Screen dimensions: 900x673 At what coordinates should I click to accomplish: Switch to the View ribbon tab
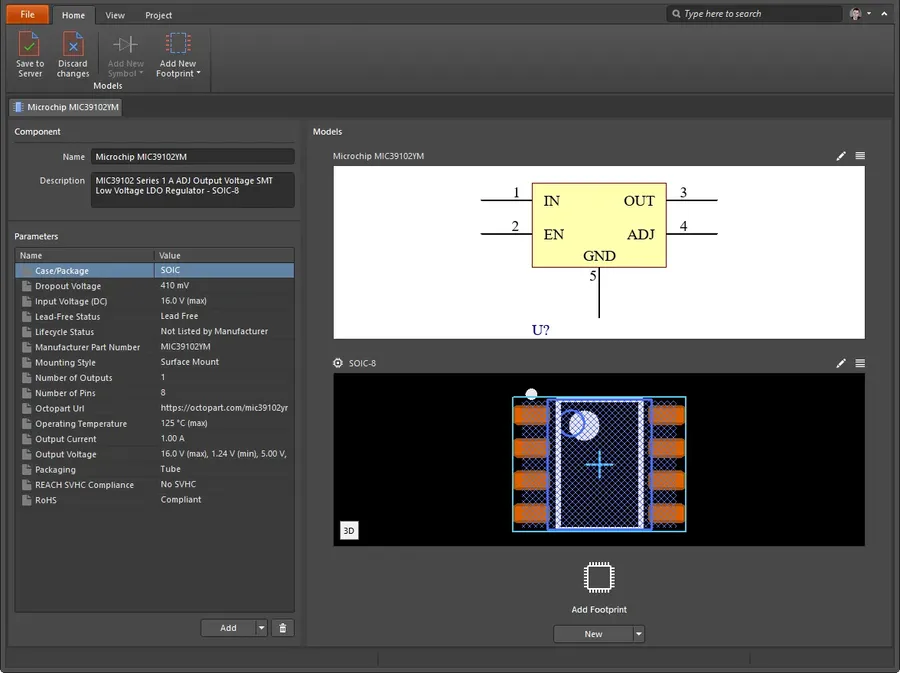click(115, 15)
